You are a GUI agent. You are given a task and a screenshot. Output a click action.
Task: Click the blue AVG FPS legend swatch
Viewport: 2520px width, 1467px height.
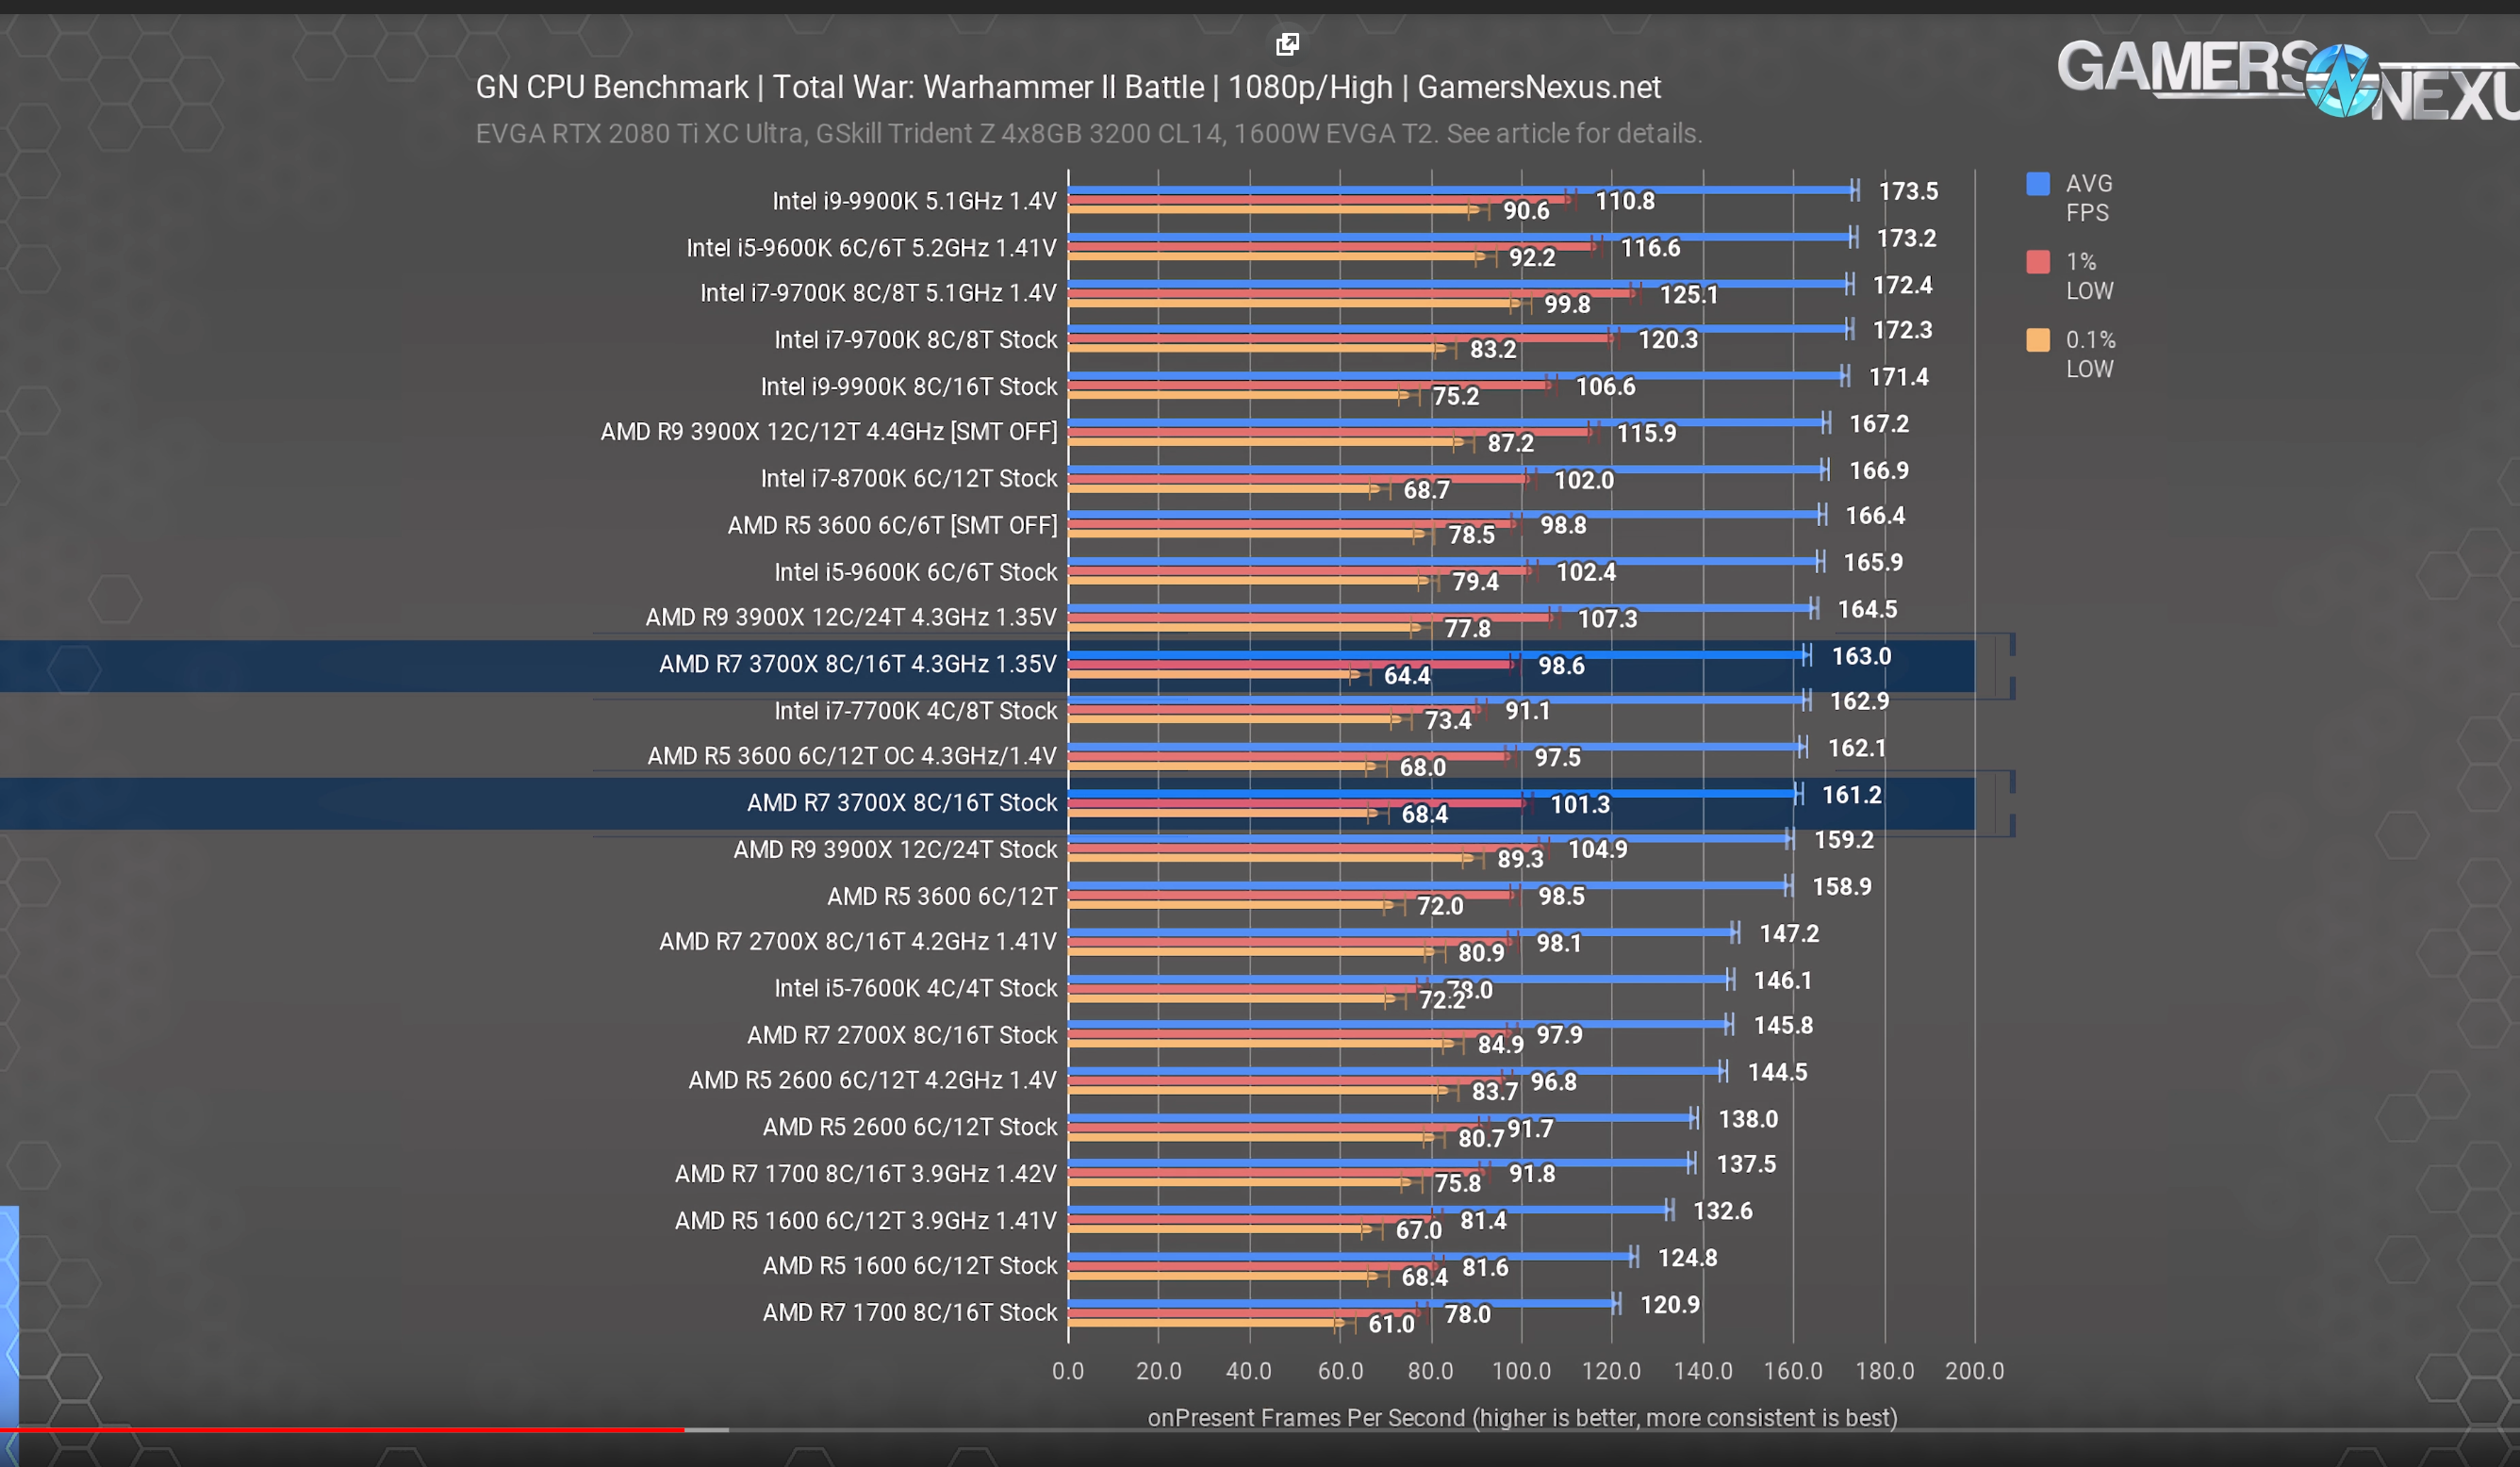2037,184
